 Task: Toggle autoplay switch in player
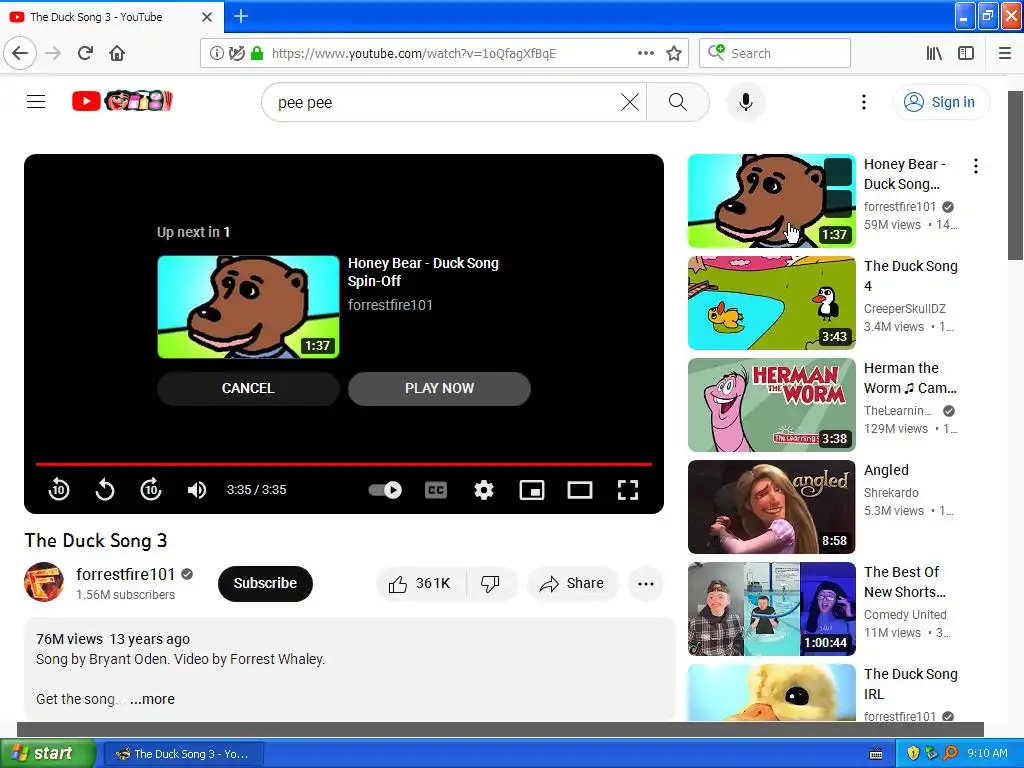(385, 490)
